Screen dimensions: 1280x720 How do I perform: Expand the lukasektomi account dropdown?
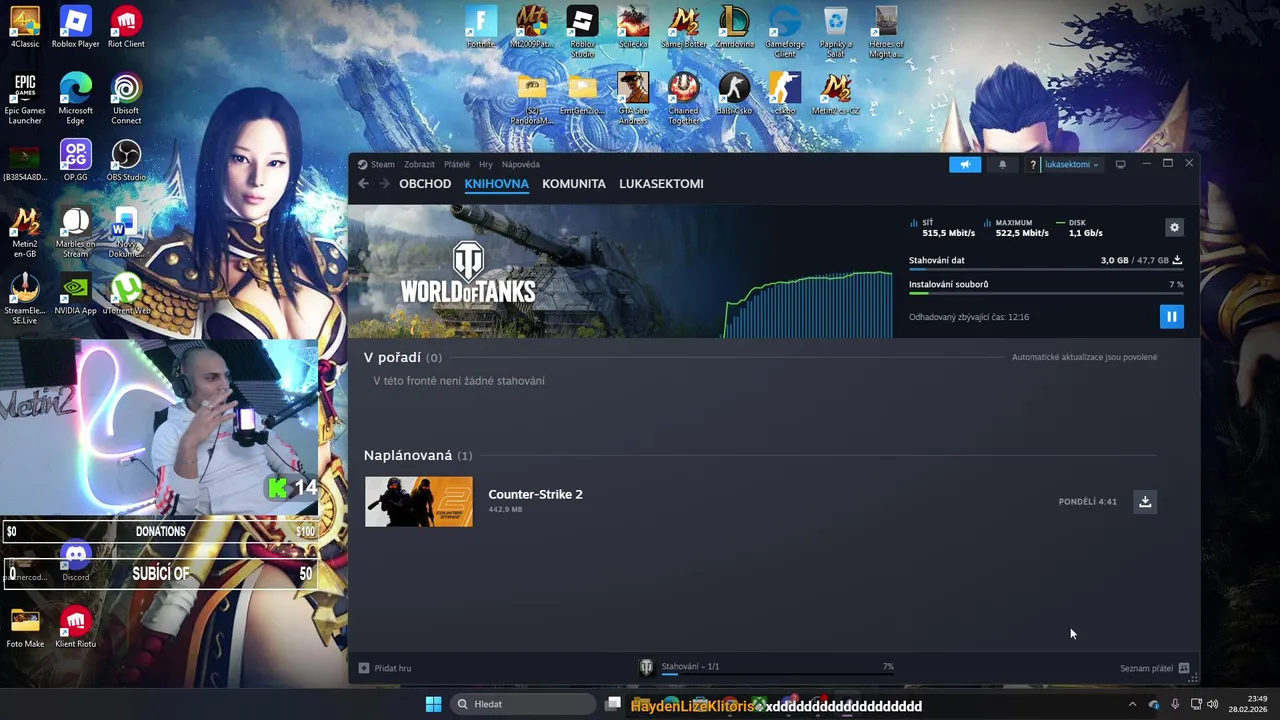click(1071, 164)
